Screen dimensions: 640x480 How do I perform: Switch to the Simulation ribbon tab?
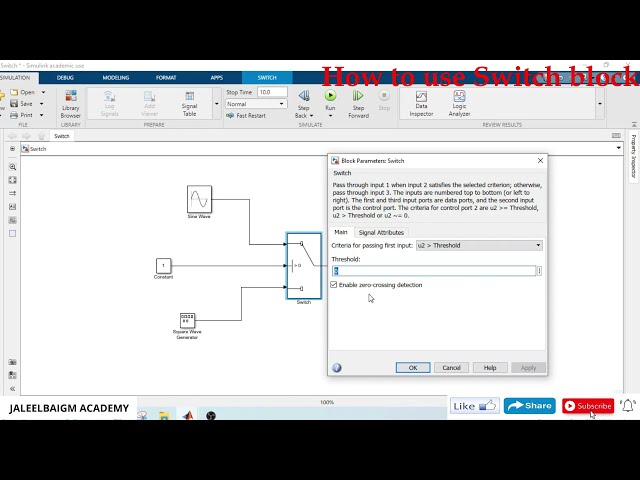(x=16, y=78)
